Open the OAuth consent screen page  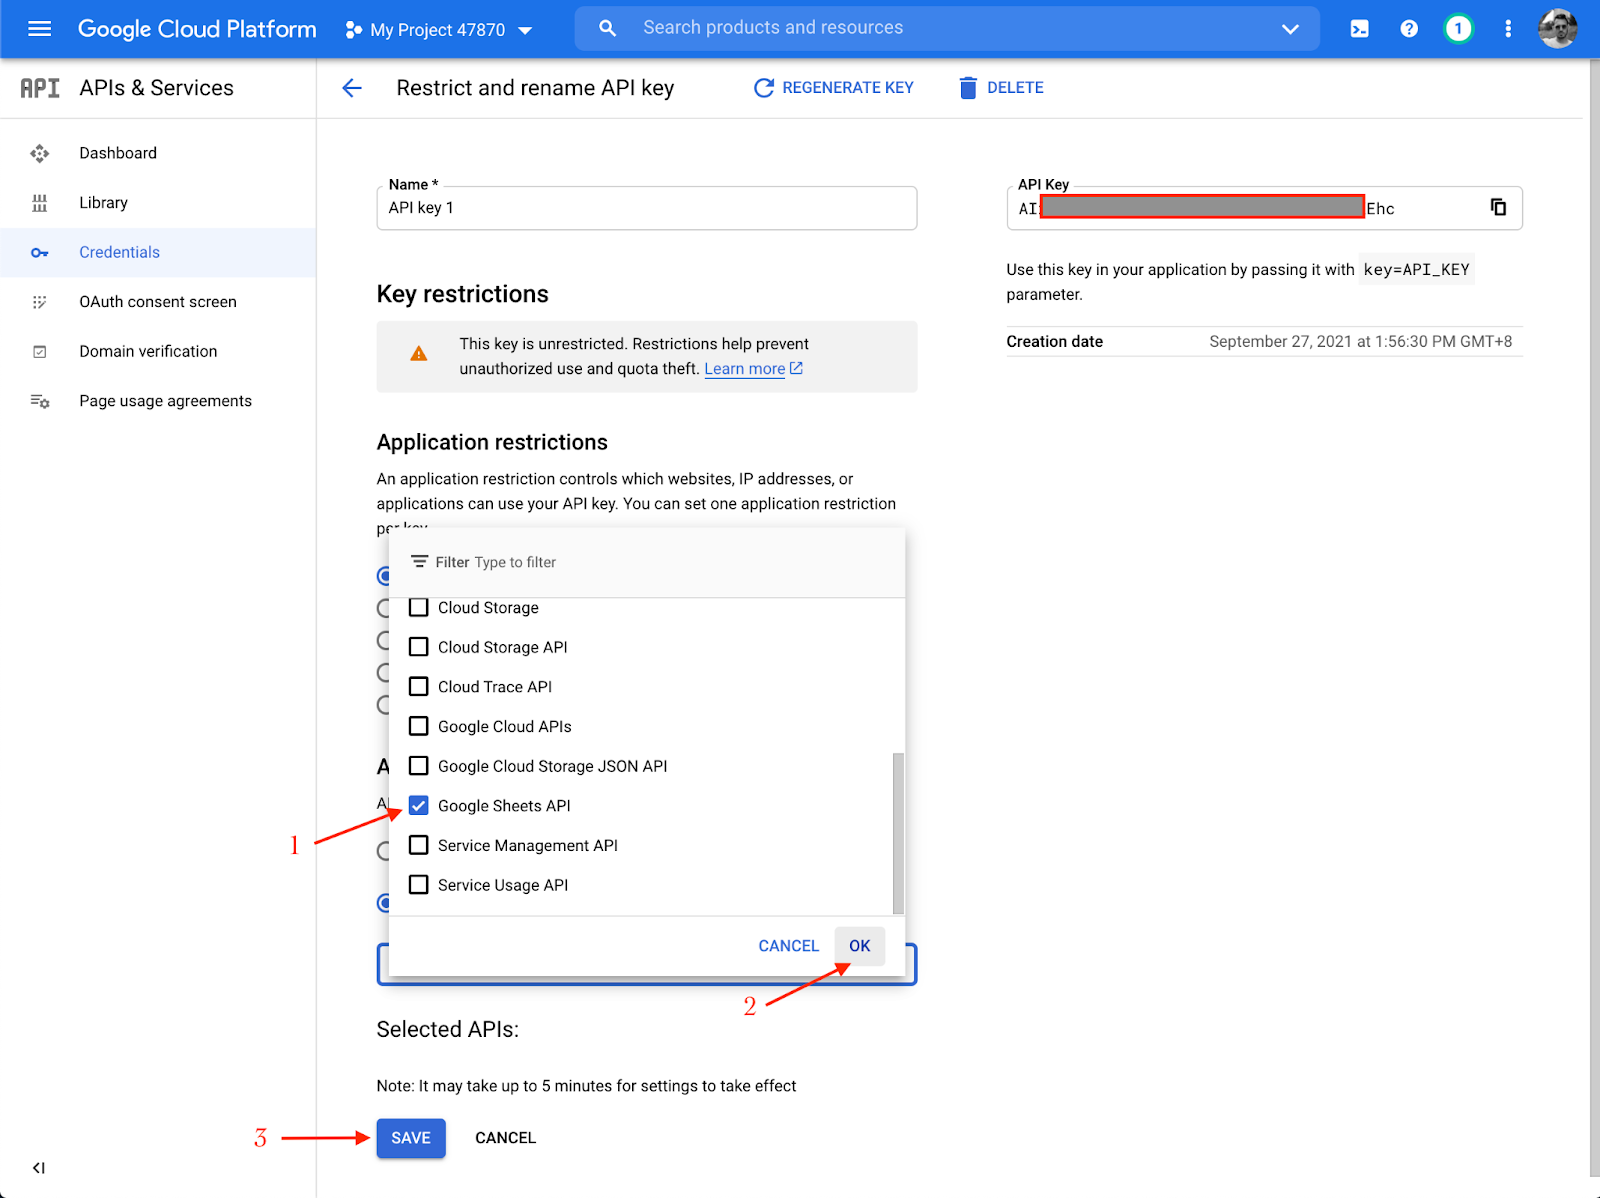[x=157, y=301]
